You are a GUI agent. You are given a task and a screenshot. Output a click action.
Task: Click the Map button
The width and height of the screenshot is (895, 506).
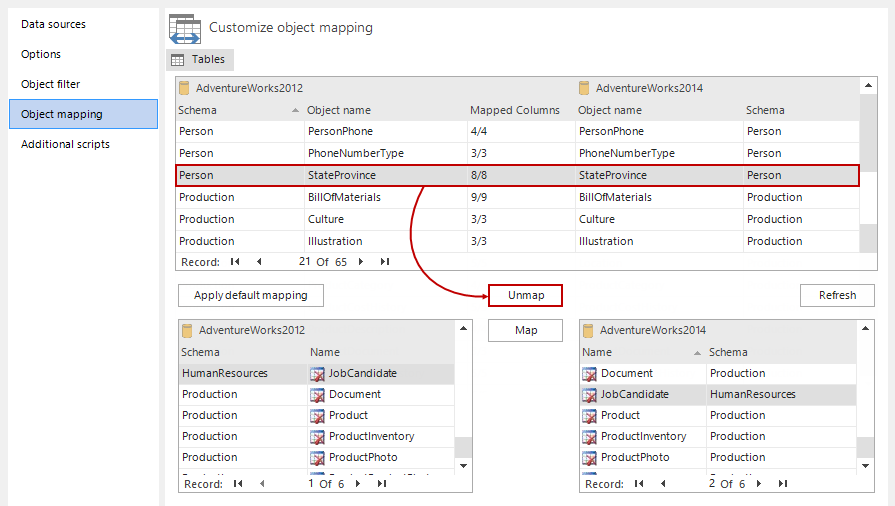tap(525, 330)
